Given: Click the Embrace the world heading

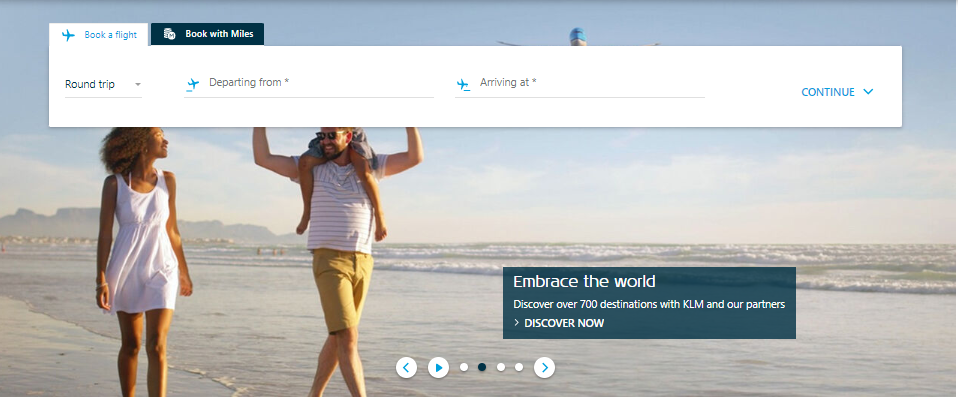Looking at the screenshot, I should pyautogui.click(x=584, y=282).
